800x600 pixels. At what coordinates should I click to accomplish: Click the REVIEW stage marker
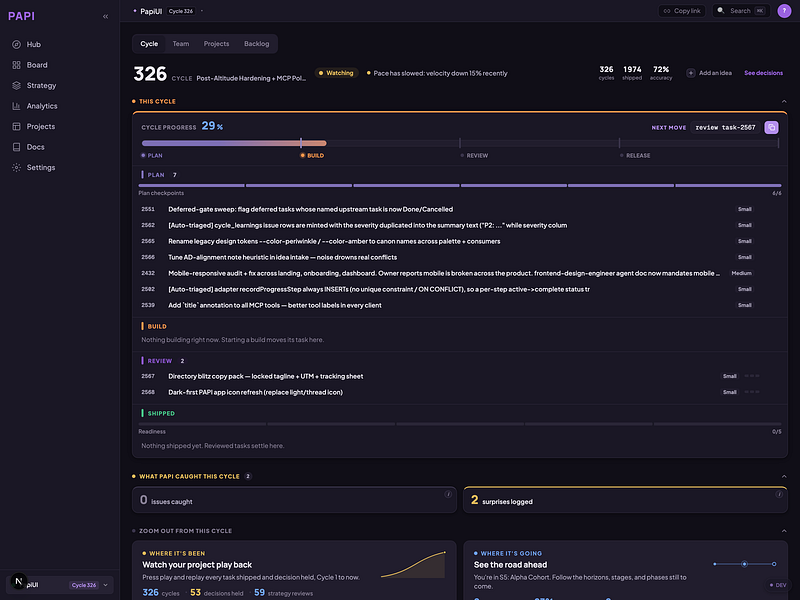tap(474, 156)
